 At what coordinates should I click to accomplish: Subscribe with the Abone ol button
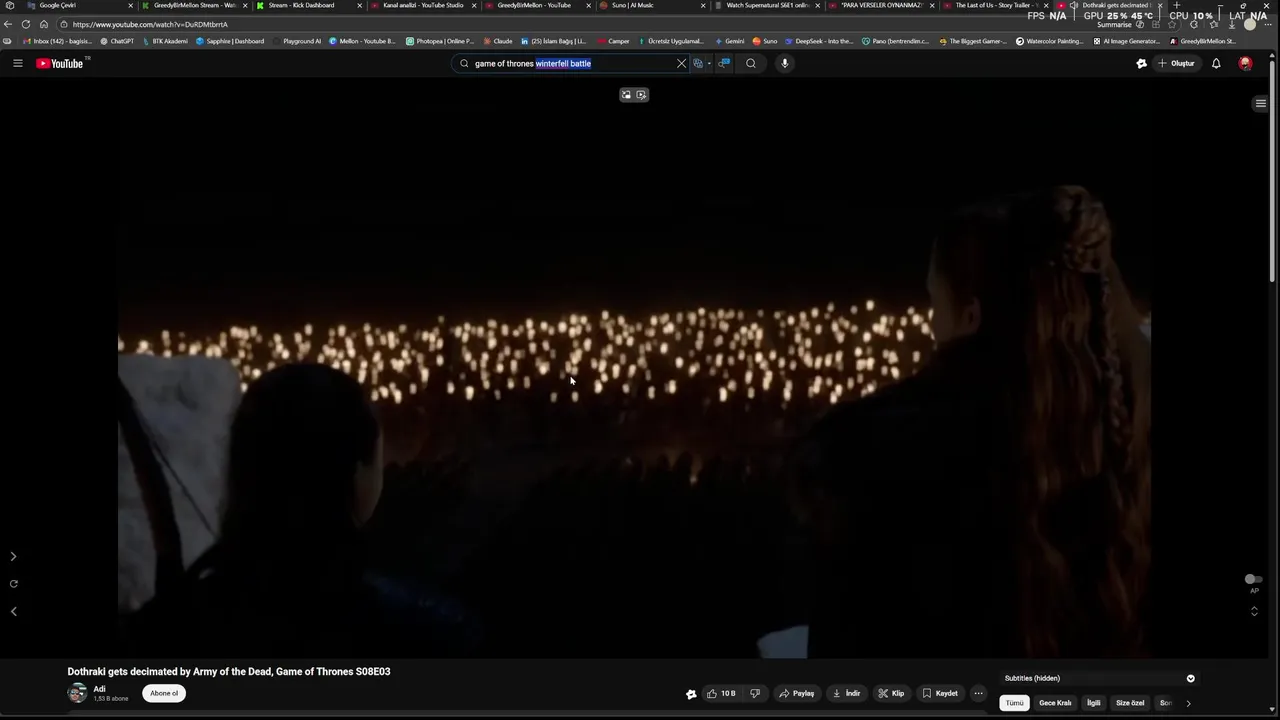pos(164,693)
